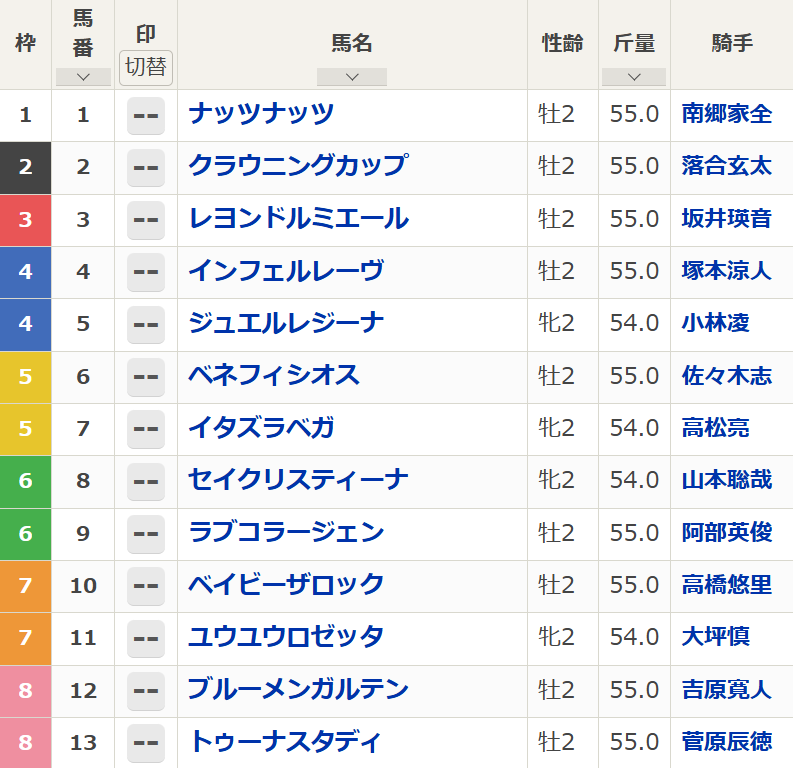Open jockey profile 坂井瑛音

point(727,219)
